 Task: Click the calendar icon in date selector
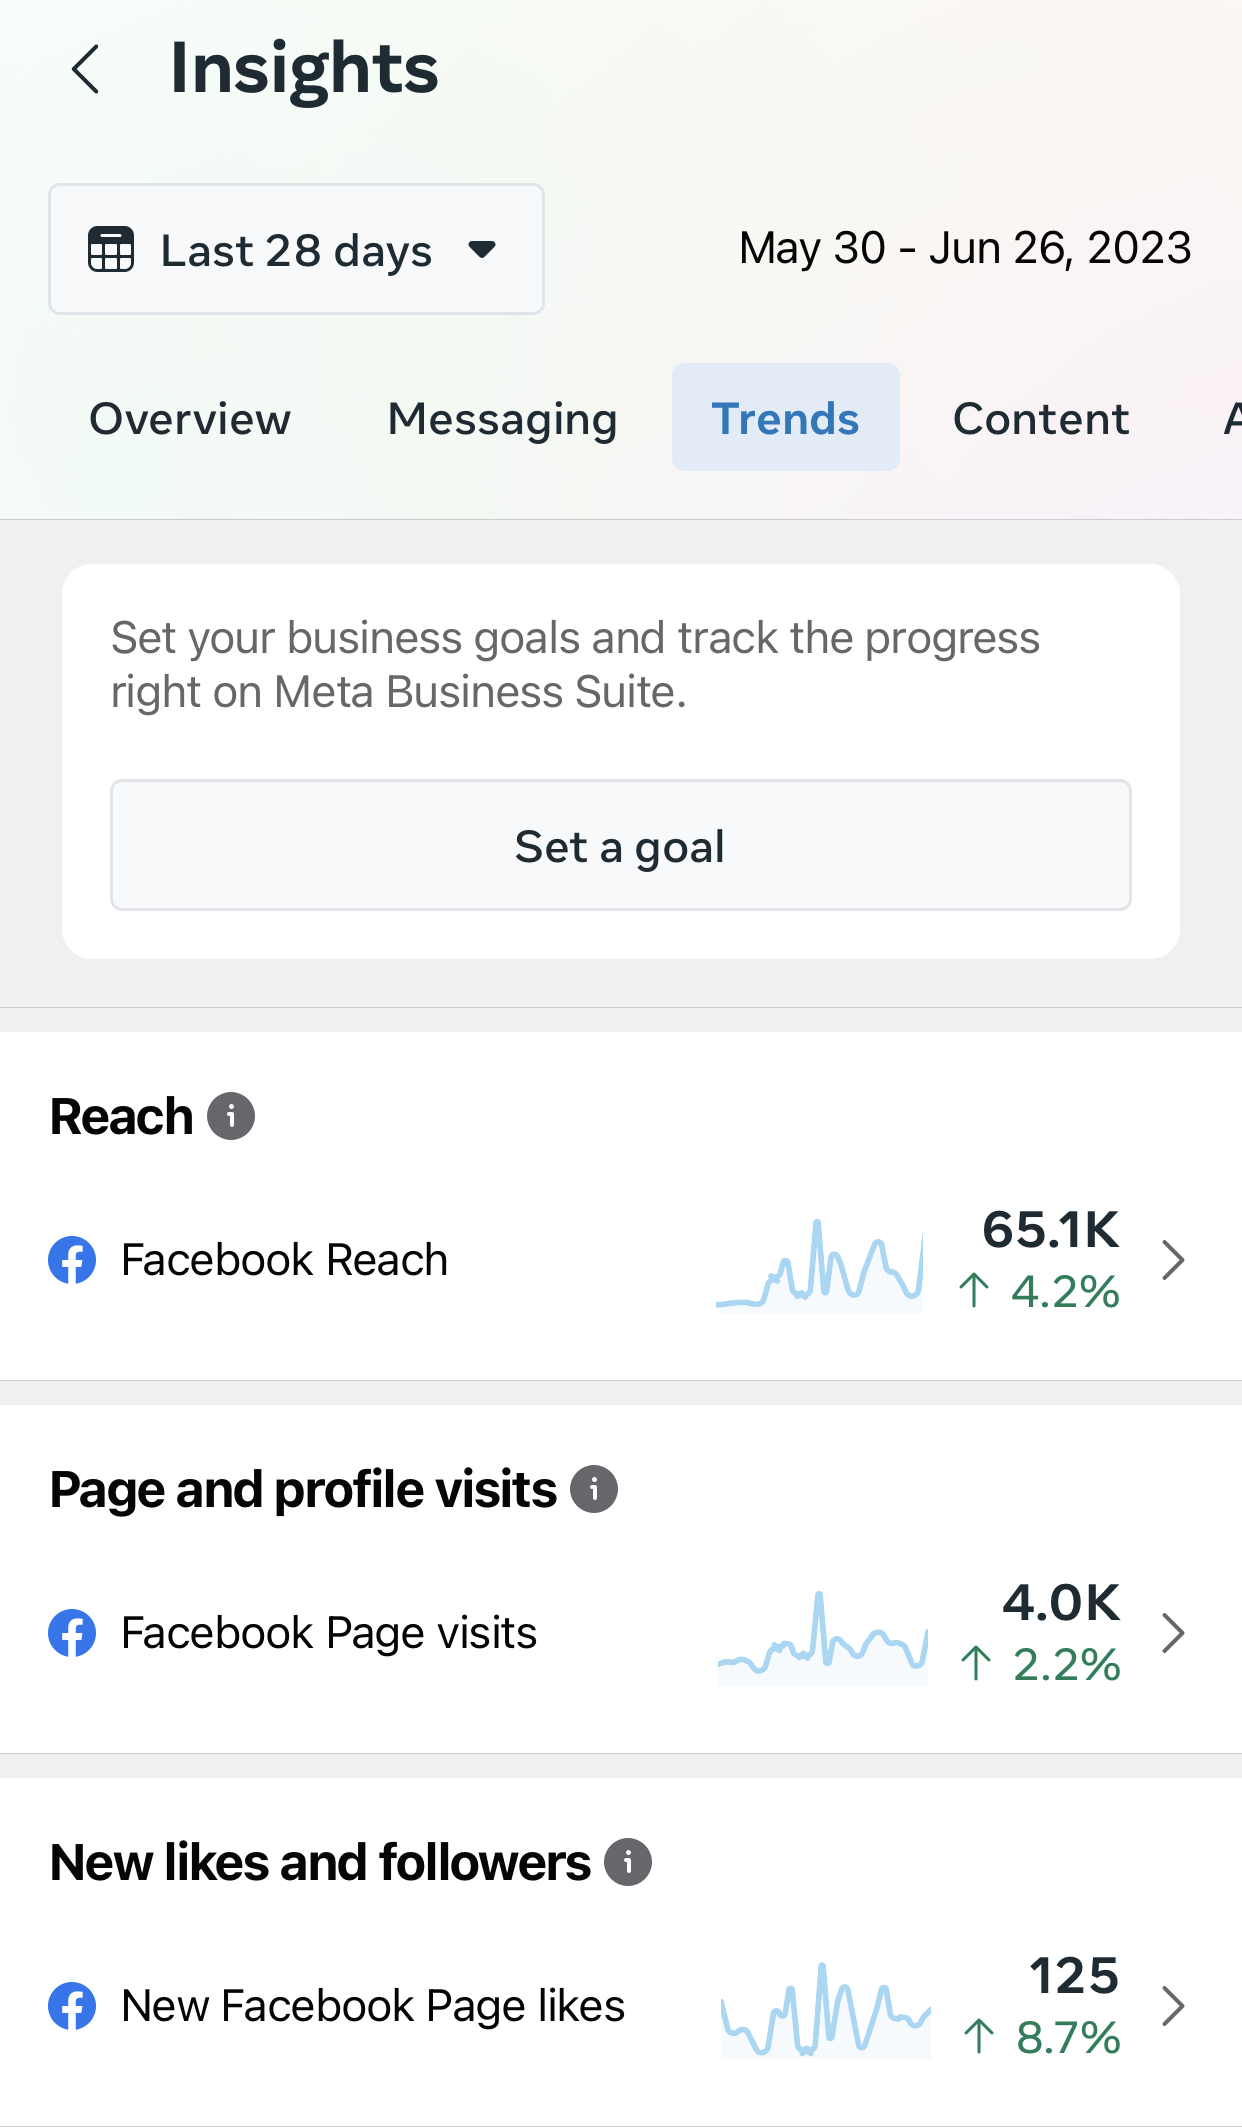point(111,249)
